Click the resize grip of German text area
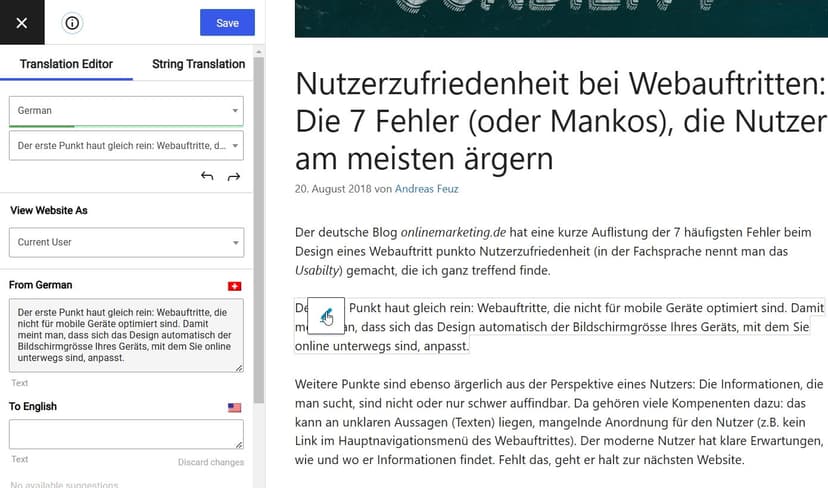828x488 pixels. tap(239, 368)
